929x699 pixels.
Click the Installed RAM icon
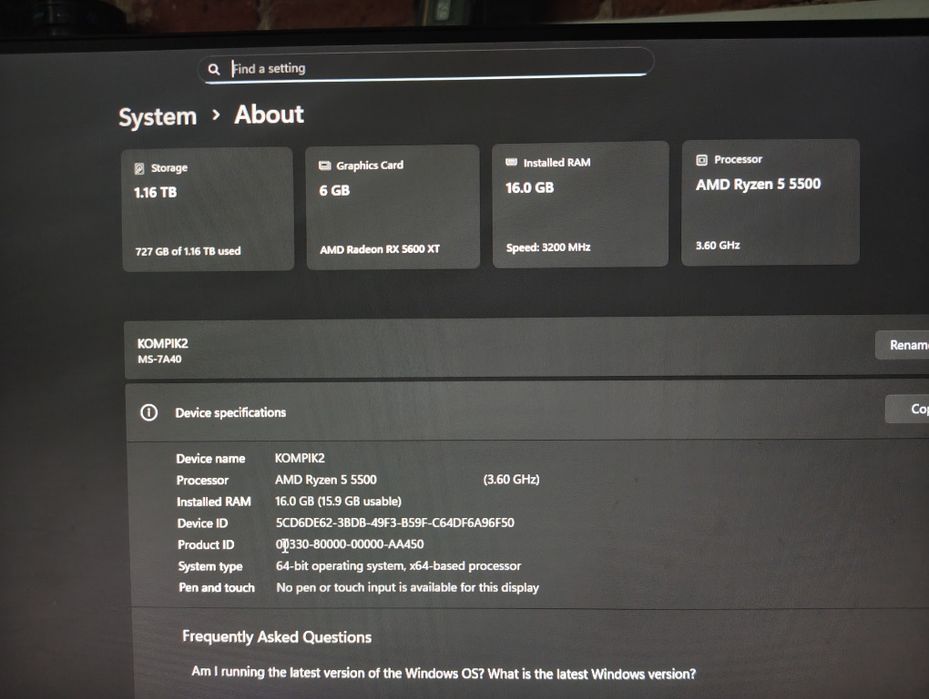pos(511,162)
